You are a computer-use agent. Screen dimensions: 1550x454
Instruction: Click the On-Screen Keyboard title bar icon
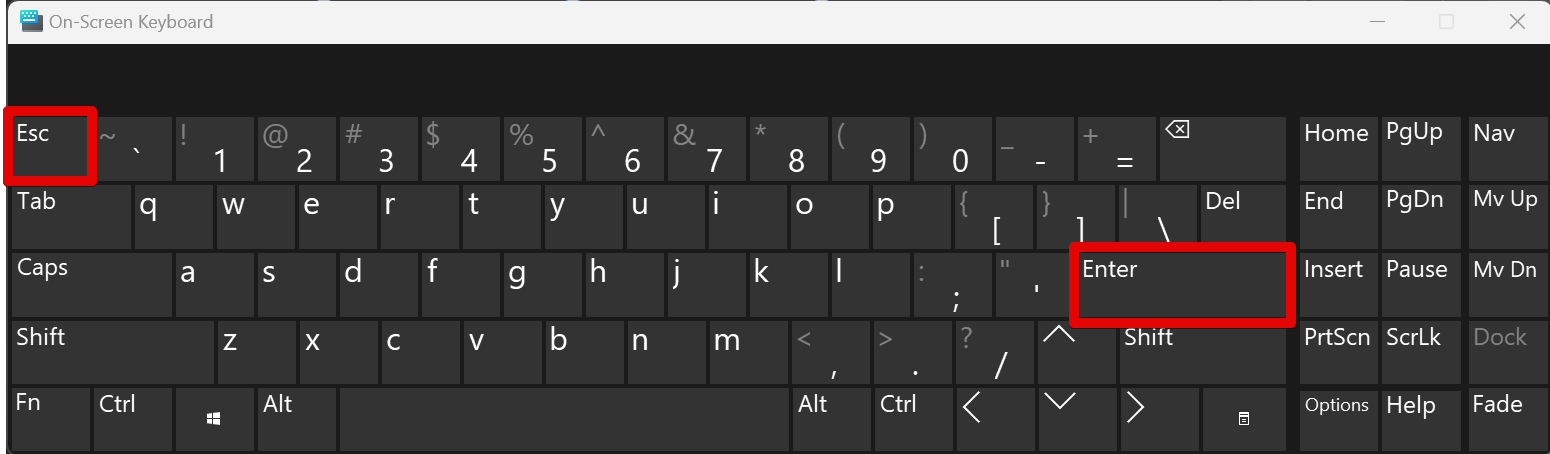click(x=30, y=21)
